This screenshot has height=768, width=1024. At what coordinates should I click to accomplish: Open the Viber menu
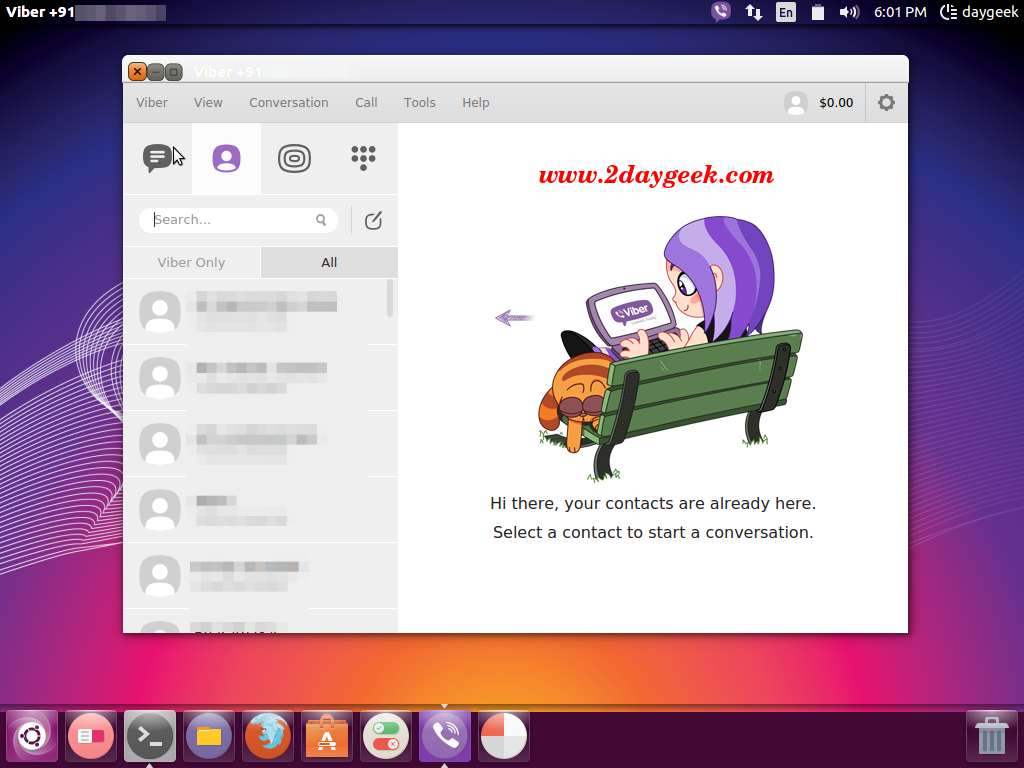point(152,103)
